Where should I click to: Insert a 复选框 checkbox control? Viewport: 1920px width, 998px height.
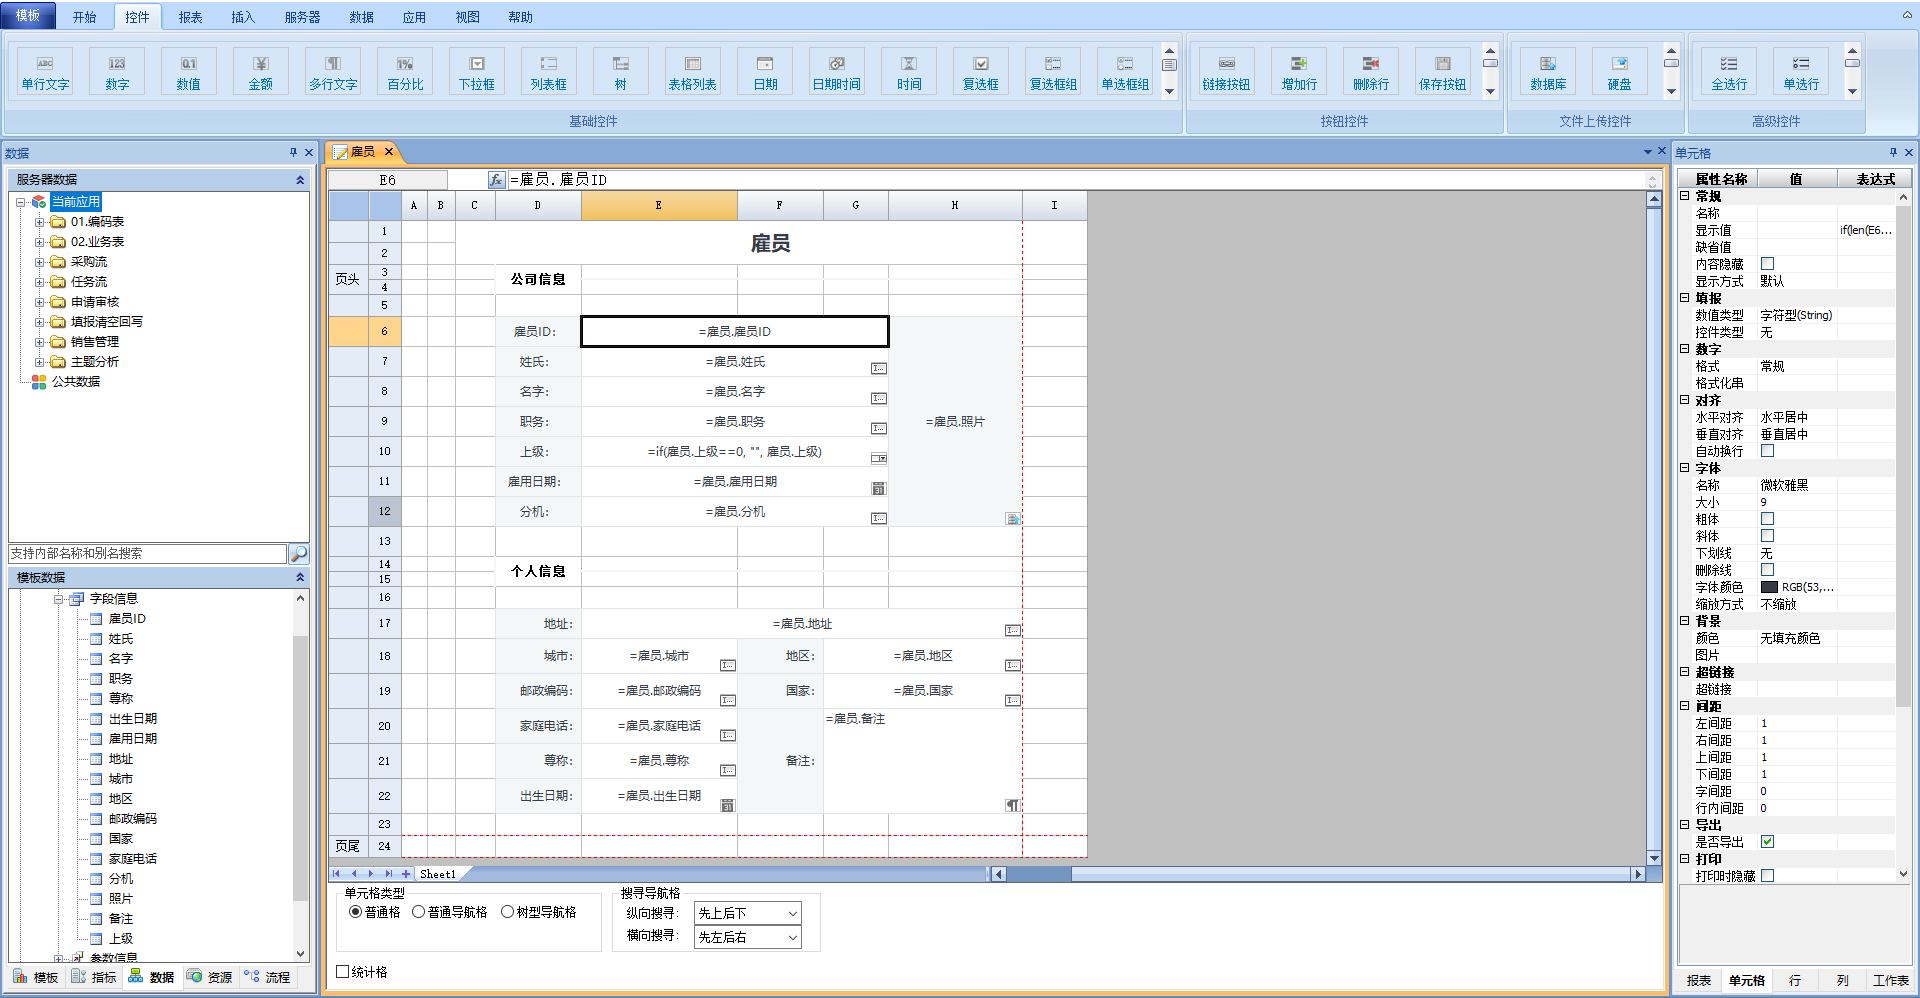click(980, 71)
